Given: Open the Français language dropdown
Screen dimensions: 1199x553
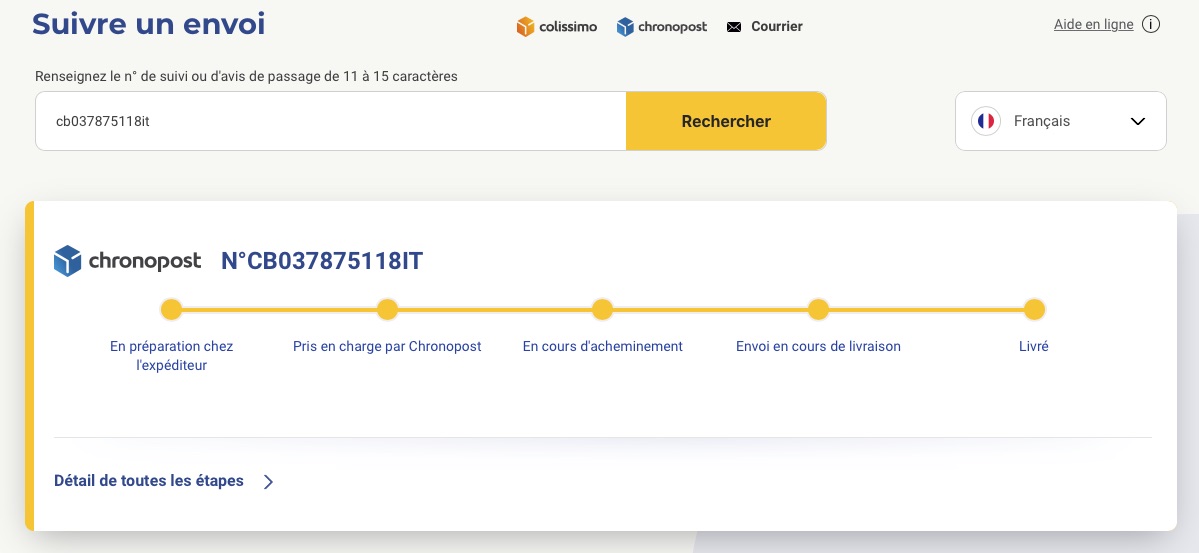Looking at the screenshot, I should [1061, 121].
